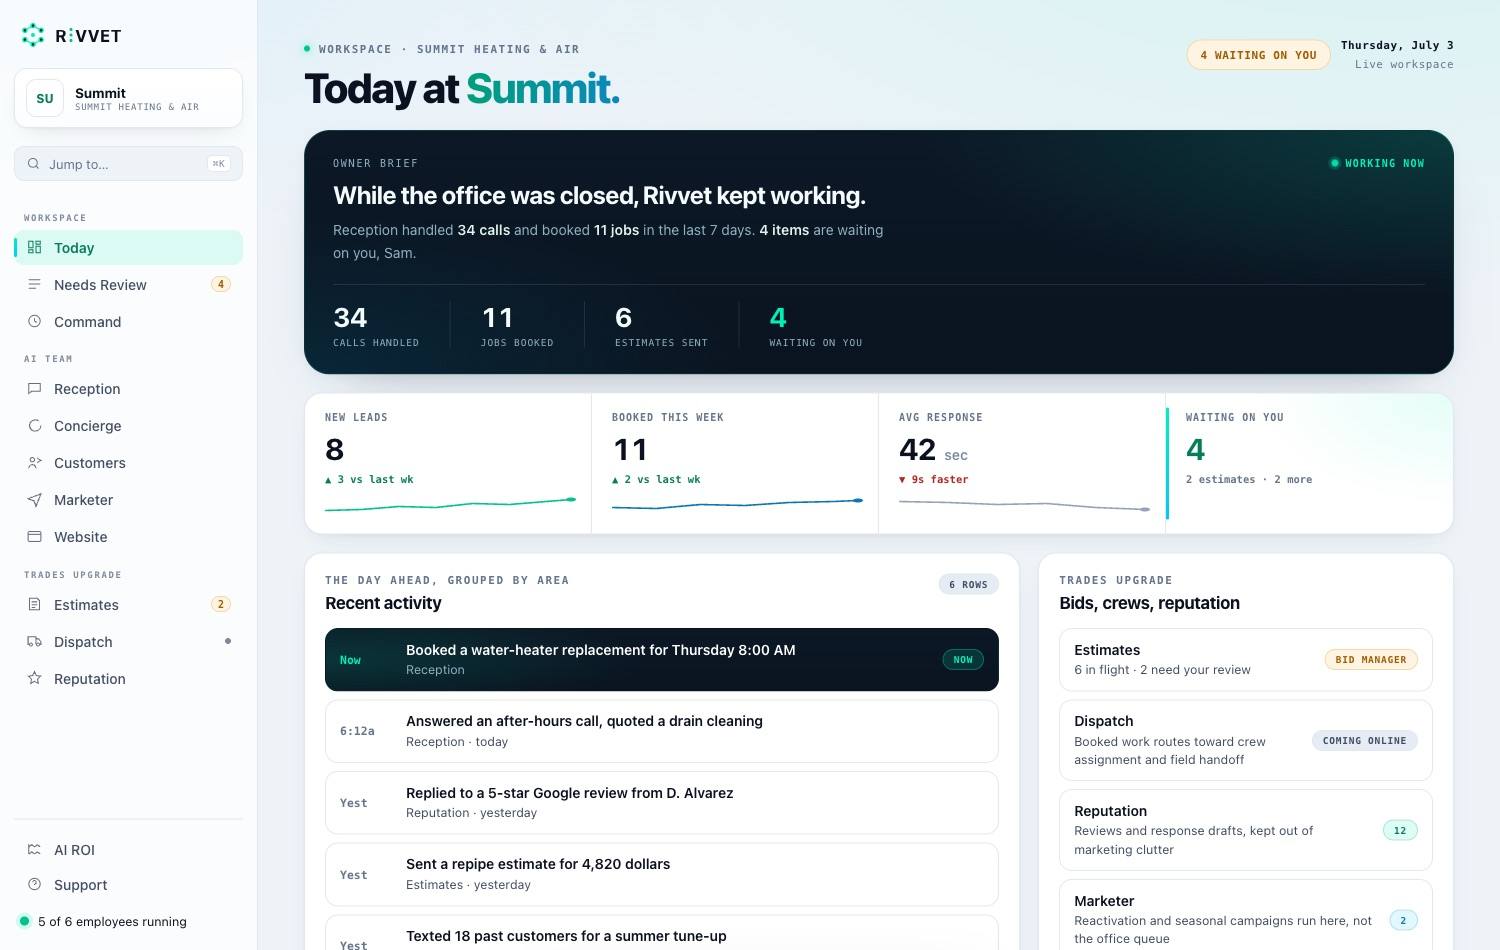Click the Needs Review list icon
This screenshot has width=1500, height=950.
34,284
